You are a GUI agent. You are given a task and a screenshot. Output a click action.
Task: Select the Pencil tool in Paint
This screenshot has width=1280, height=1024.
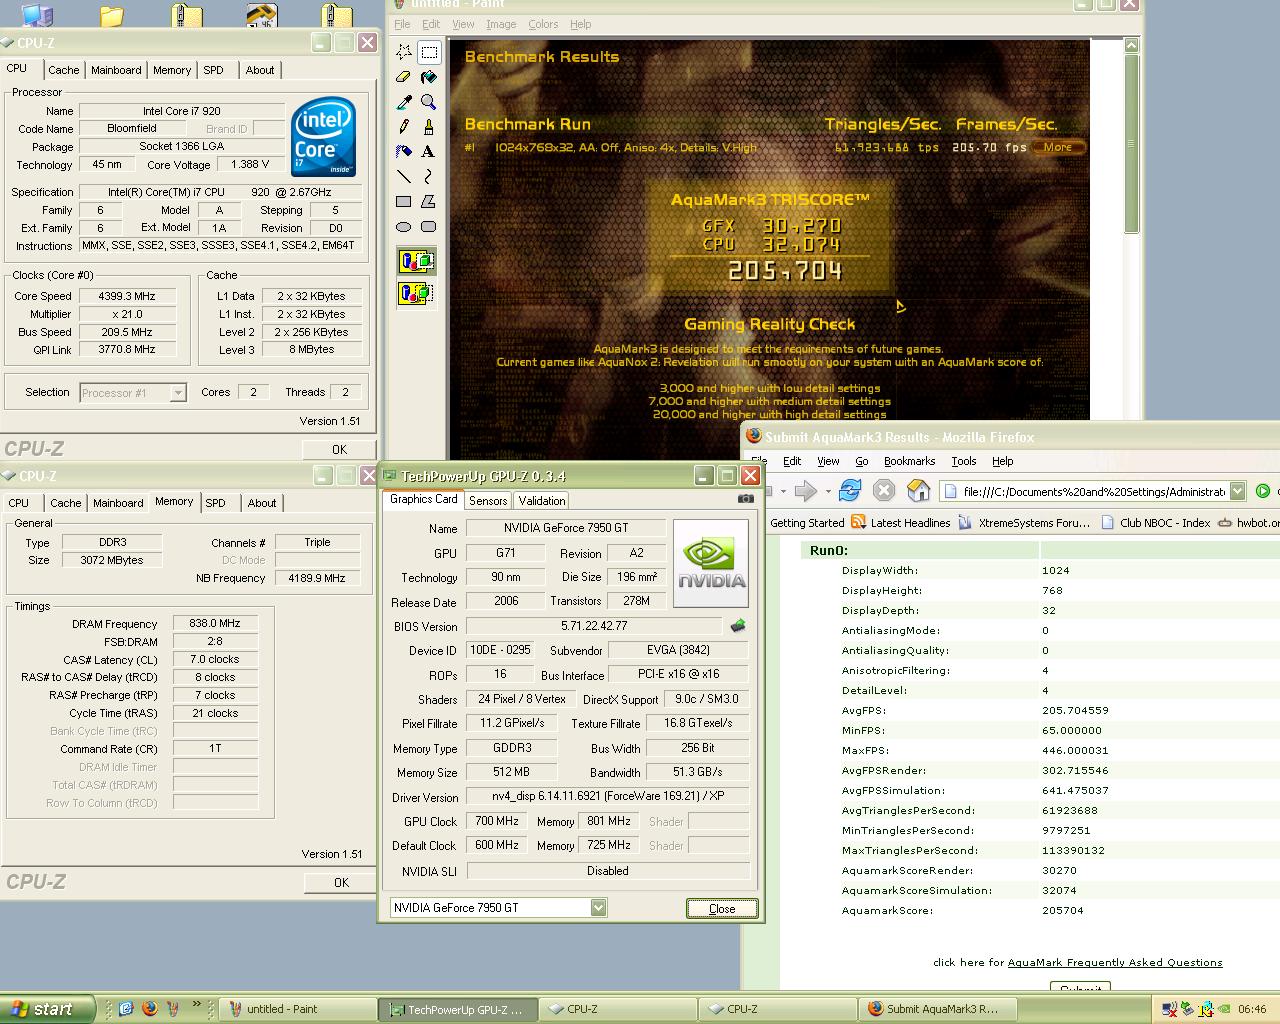[x=404, y=127]
